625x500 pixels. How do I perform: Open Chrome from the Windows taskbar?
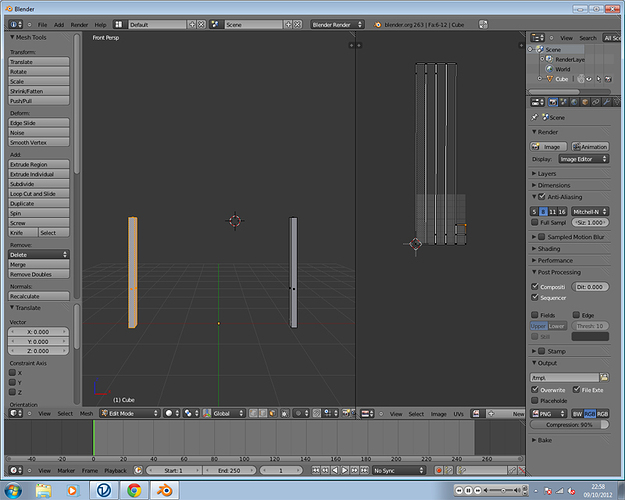[134, 490]
